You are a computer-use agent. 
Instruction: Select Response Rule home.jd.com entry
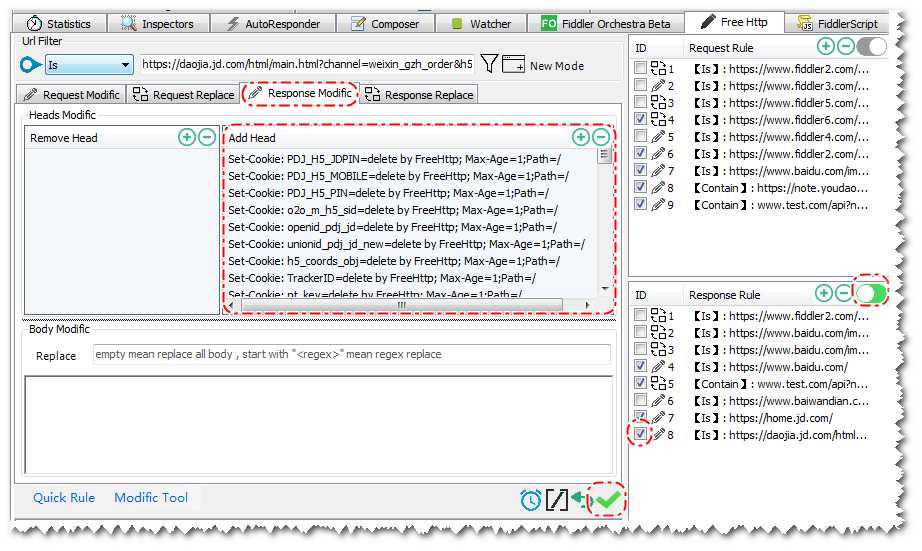coord(762,418)
